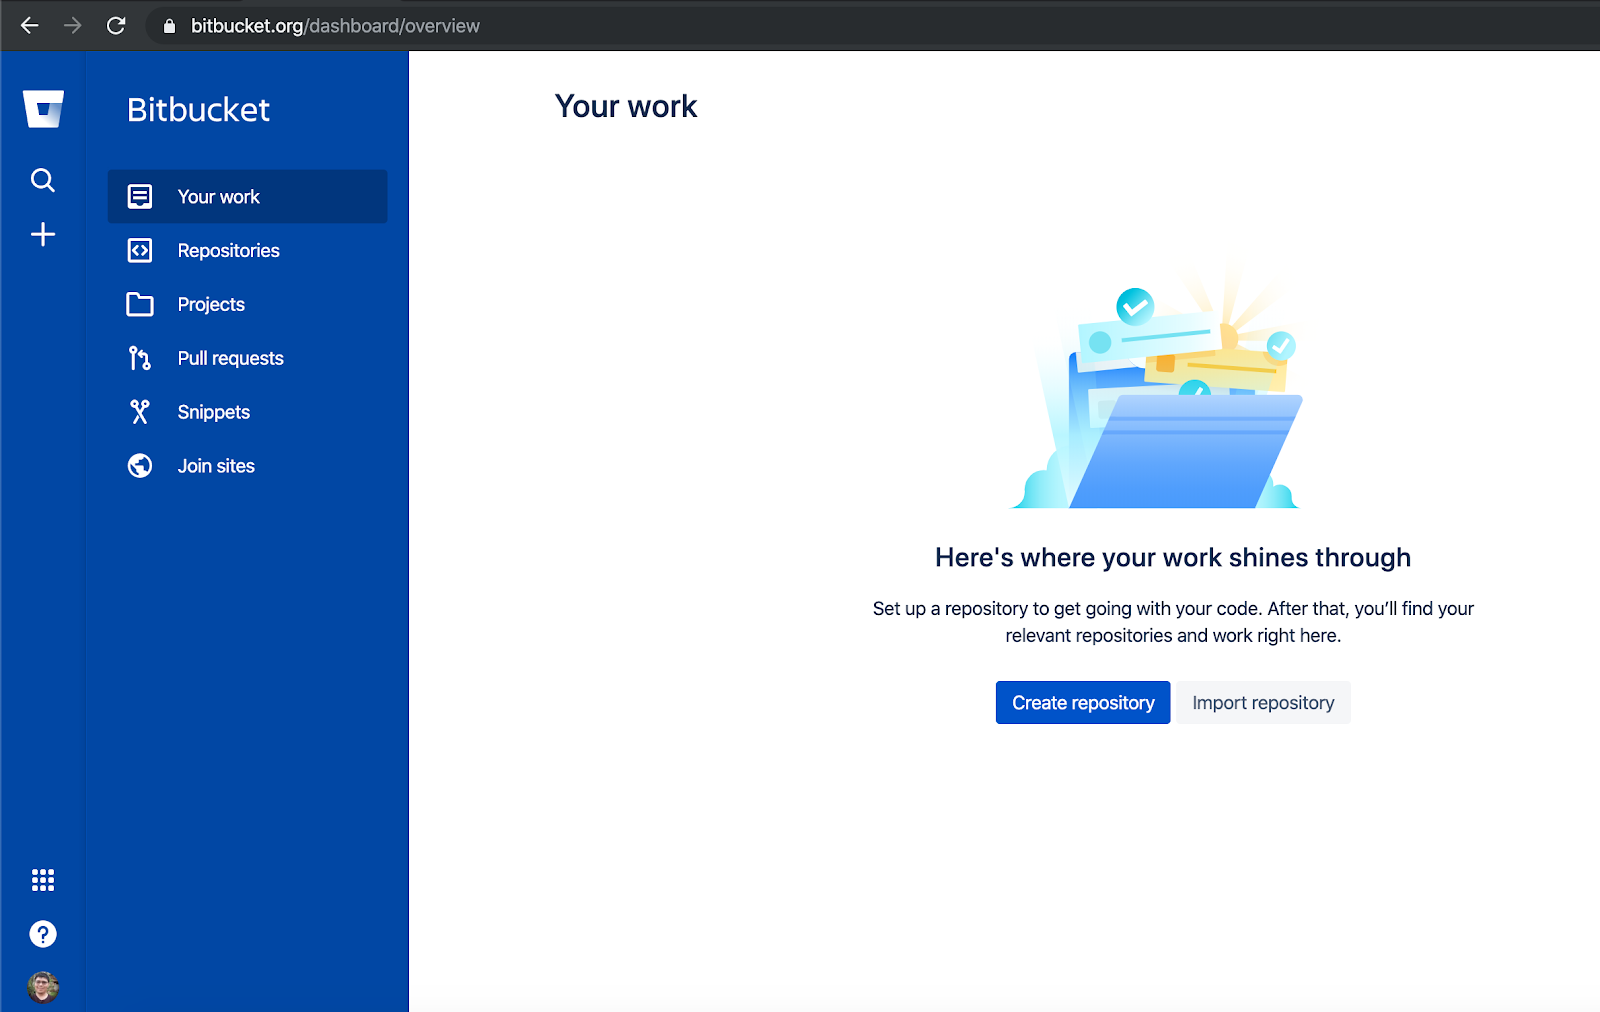Go back with browser back arrow
This screenshot has height=1012, width=1600.
click(30, 25)
